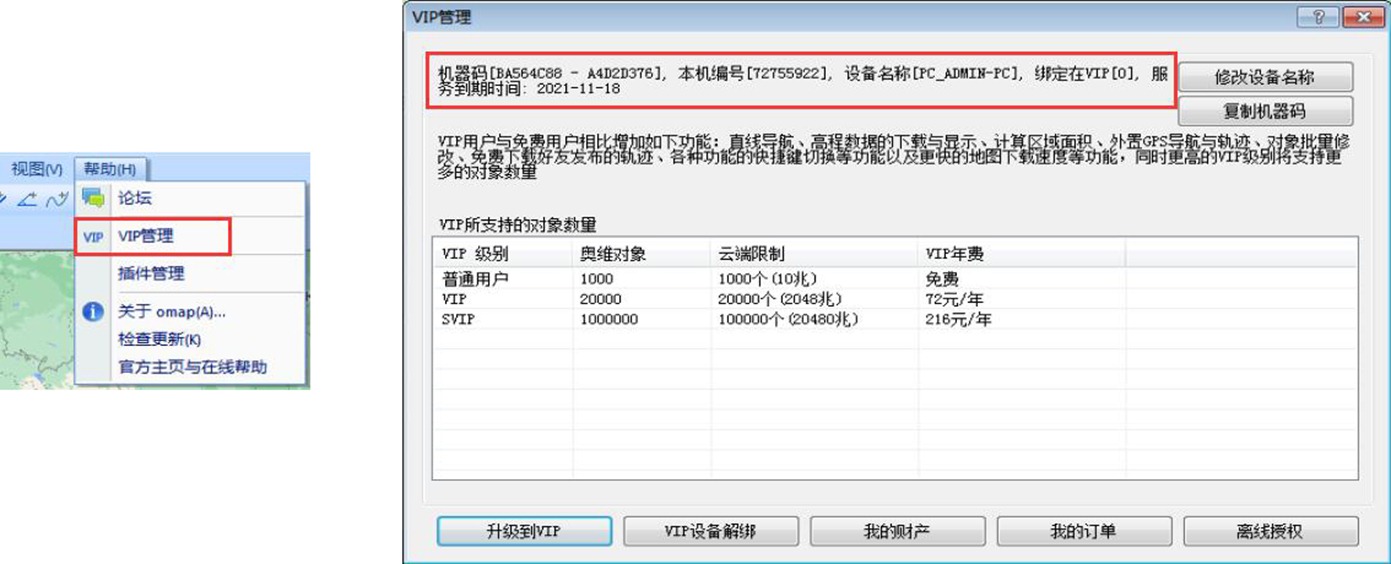Viewport: 1391px width, 564px height.
Task: Open the 帮助(H) menu
Action: point(110,169)
